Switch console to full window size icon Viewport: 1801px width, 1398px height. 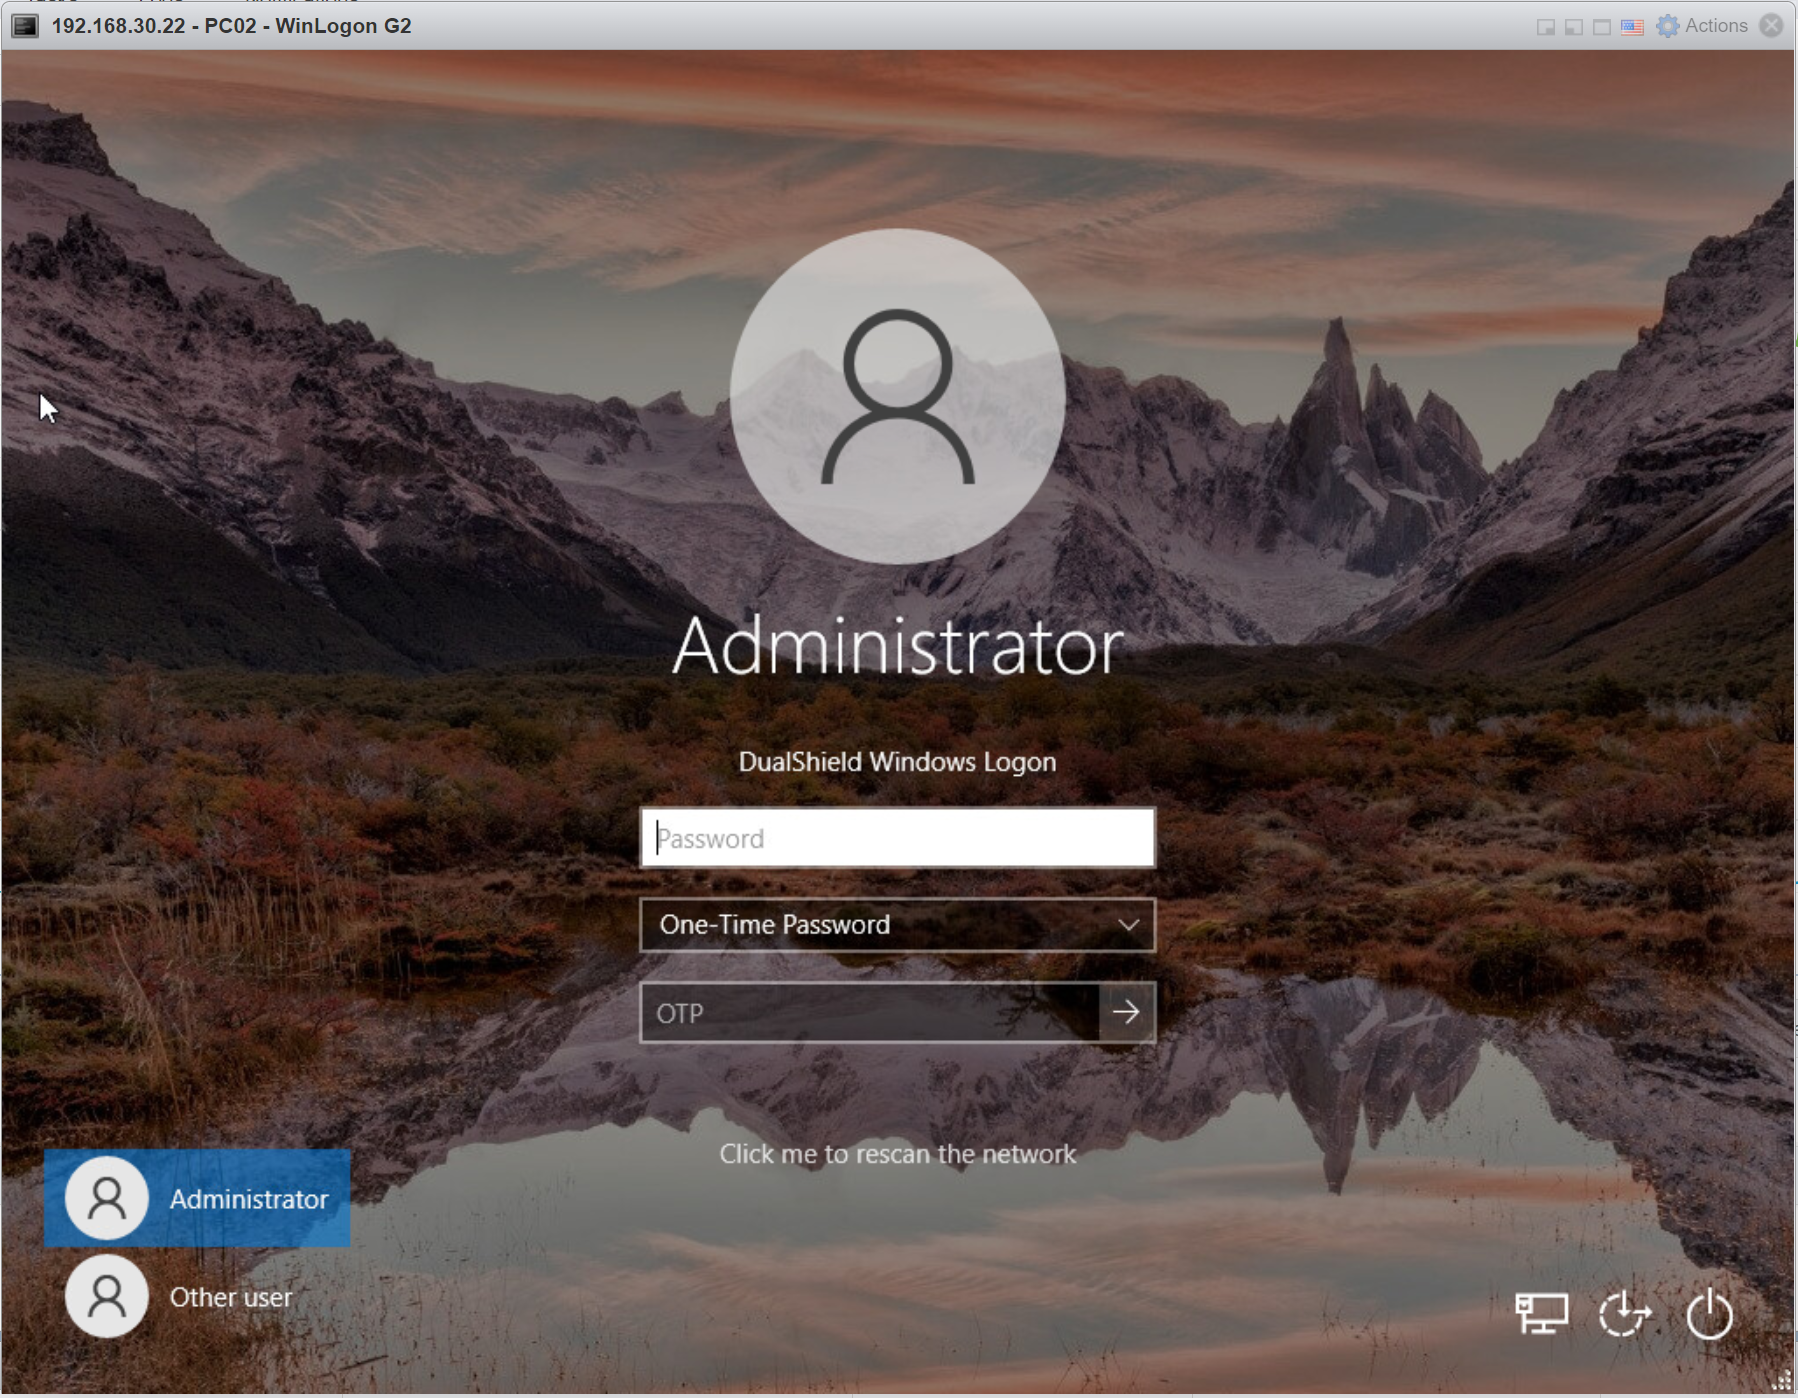click(x=1602, y=27)
